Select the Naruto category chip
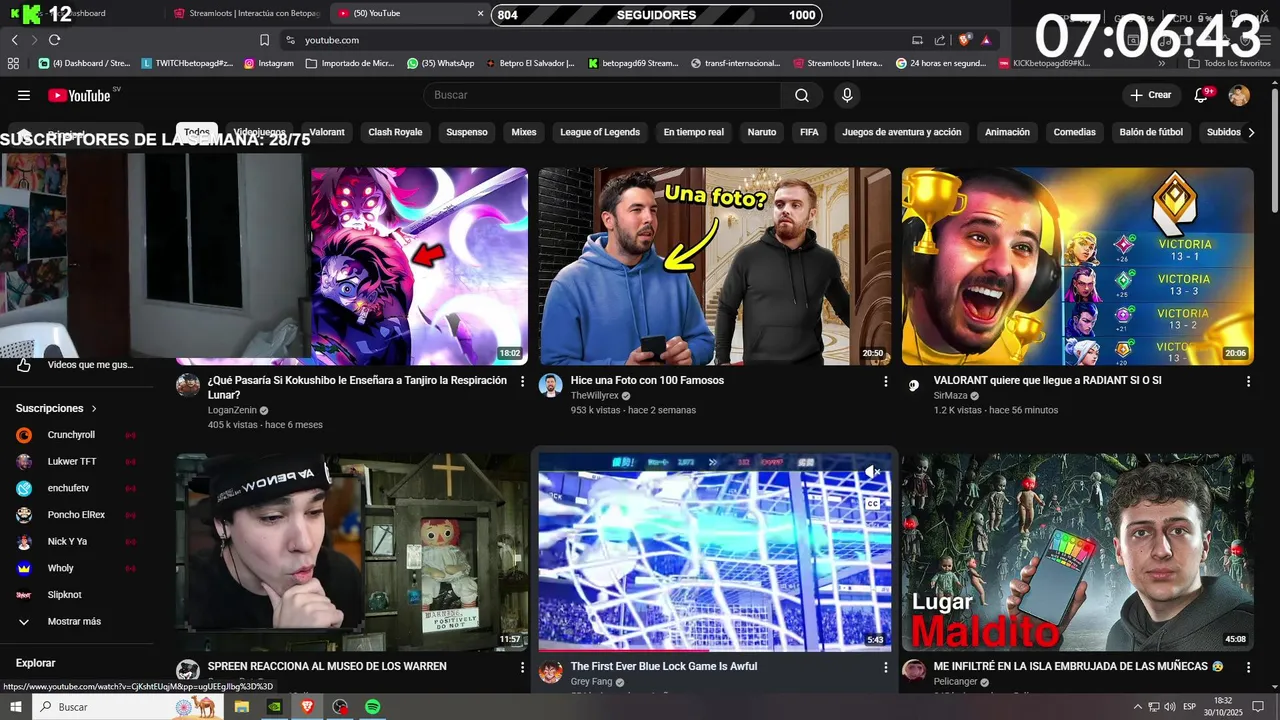This screenshot has width=1280, height=720. click(762, 132)
